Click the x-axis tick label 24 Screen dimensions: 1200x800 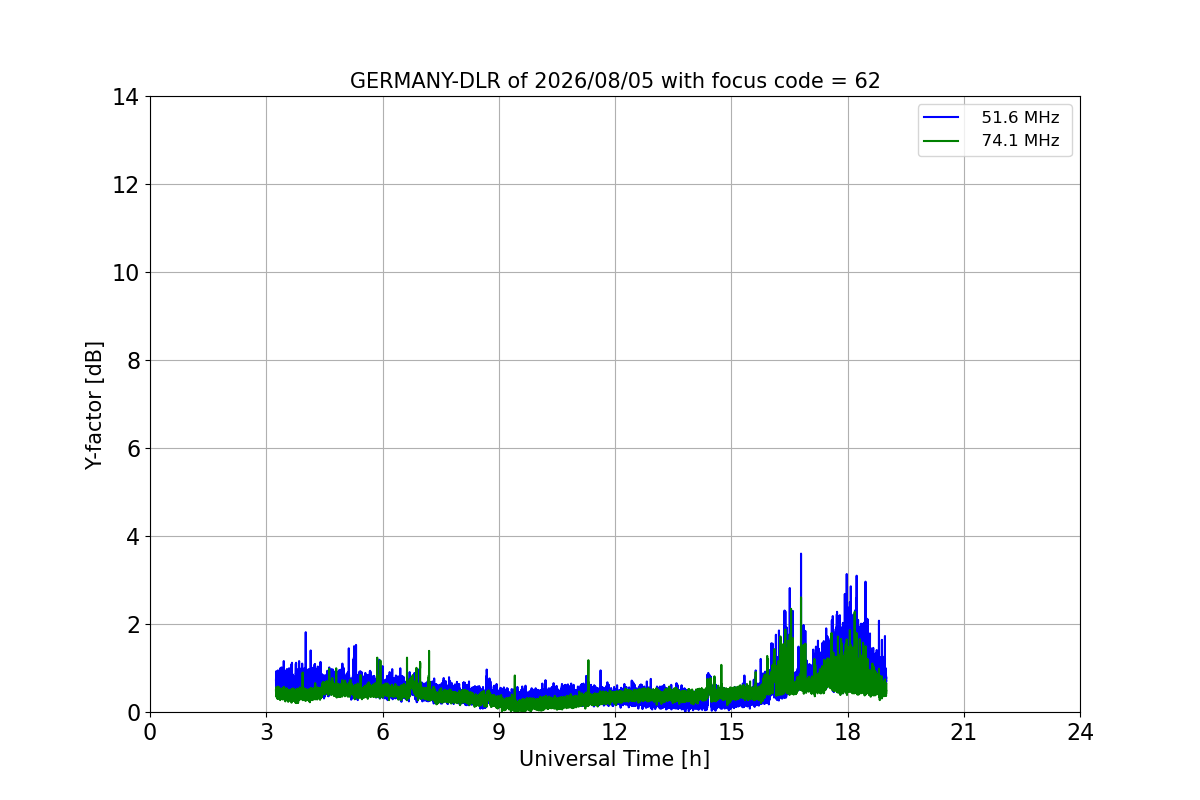(1080, 732)
